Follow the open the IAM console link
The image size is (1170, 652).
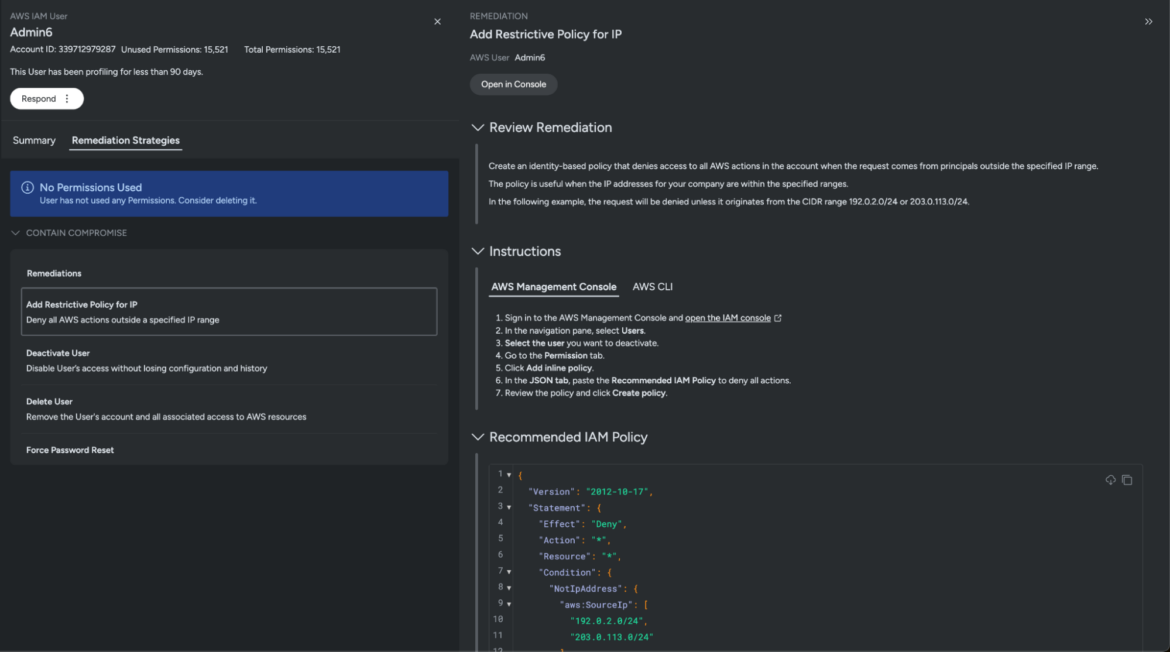[727, 318]
